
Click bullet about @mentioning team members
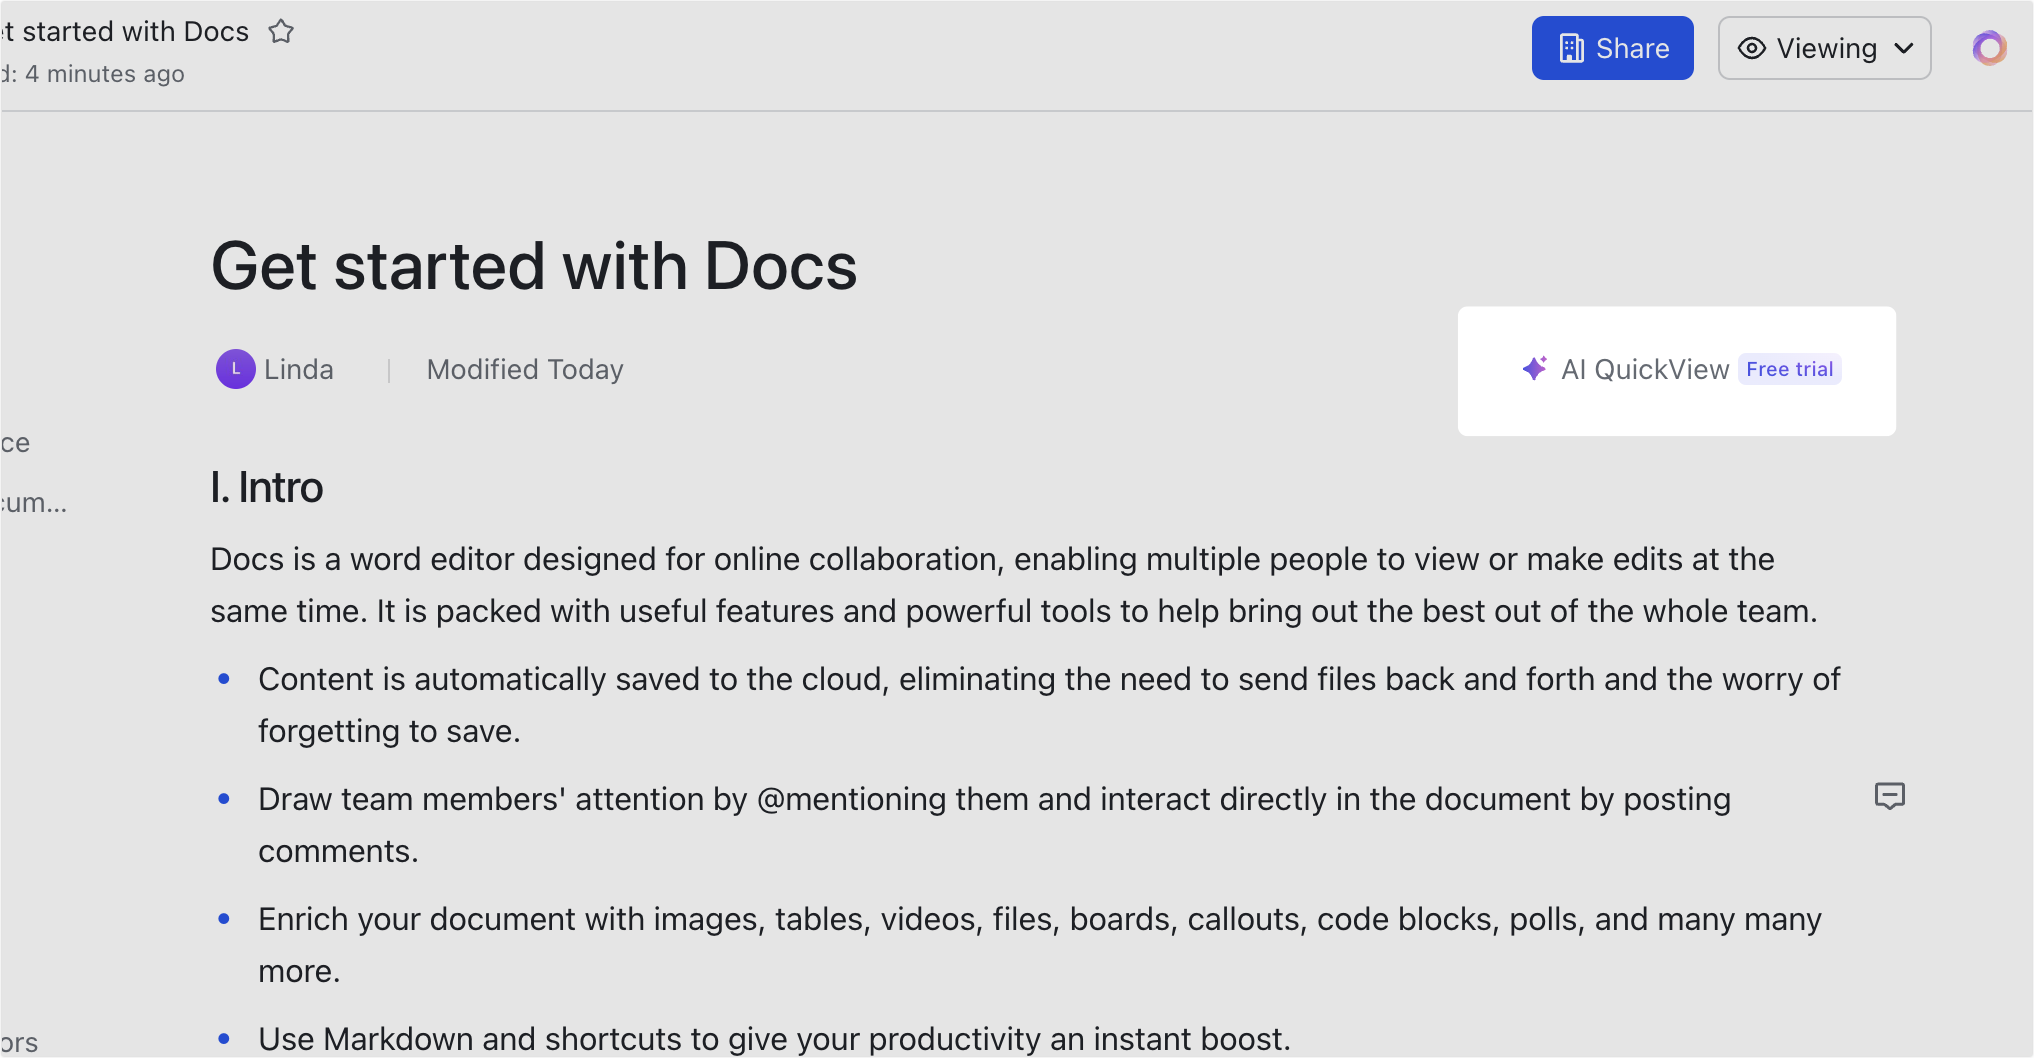pyautogui.click(x=994, y=825)
